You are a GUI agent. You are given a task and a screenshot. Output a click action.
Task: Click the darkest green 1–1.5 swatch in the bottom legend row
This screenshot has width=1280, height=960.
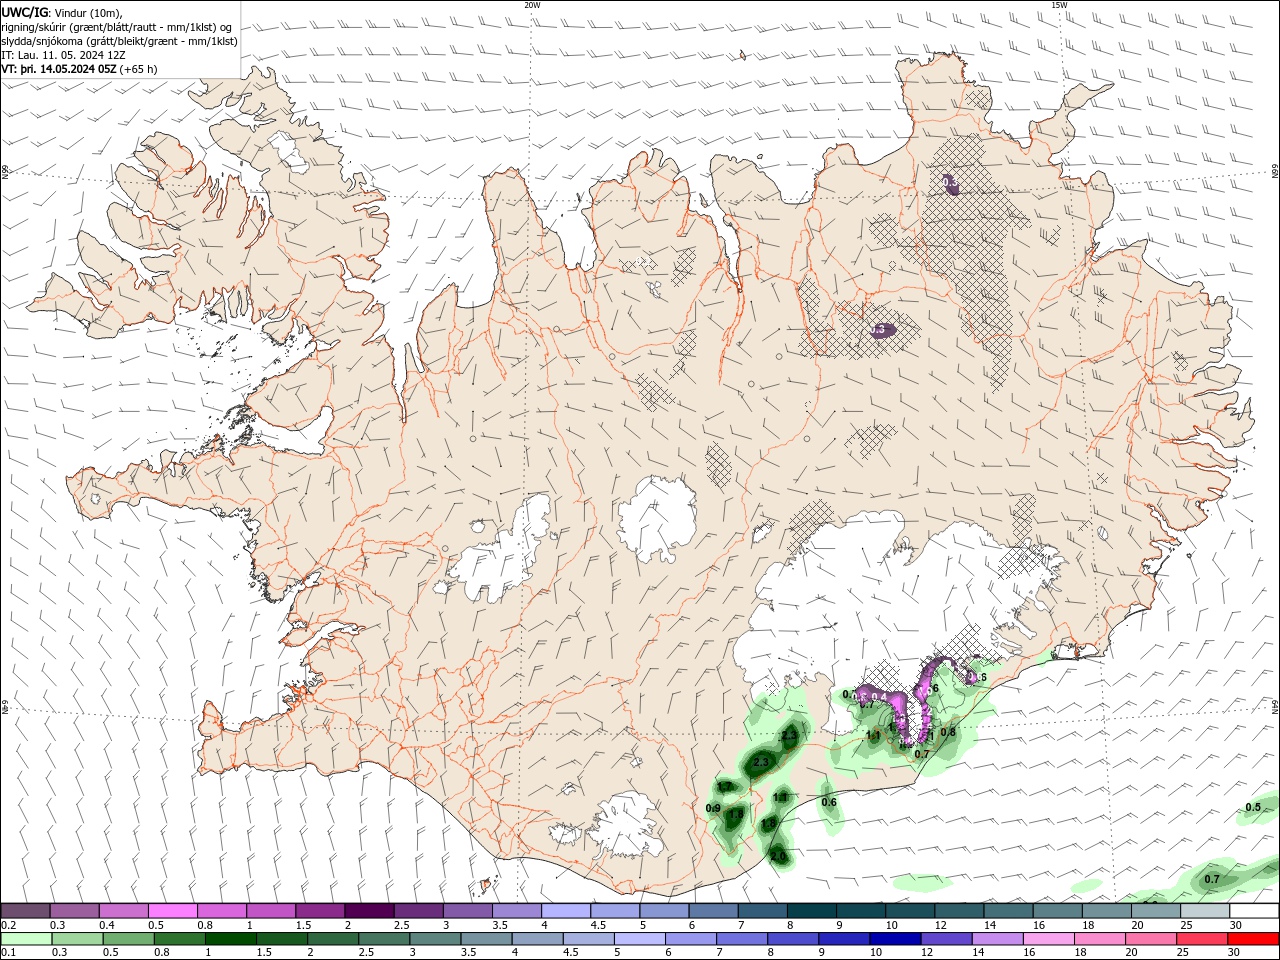tap(230, 939)
